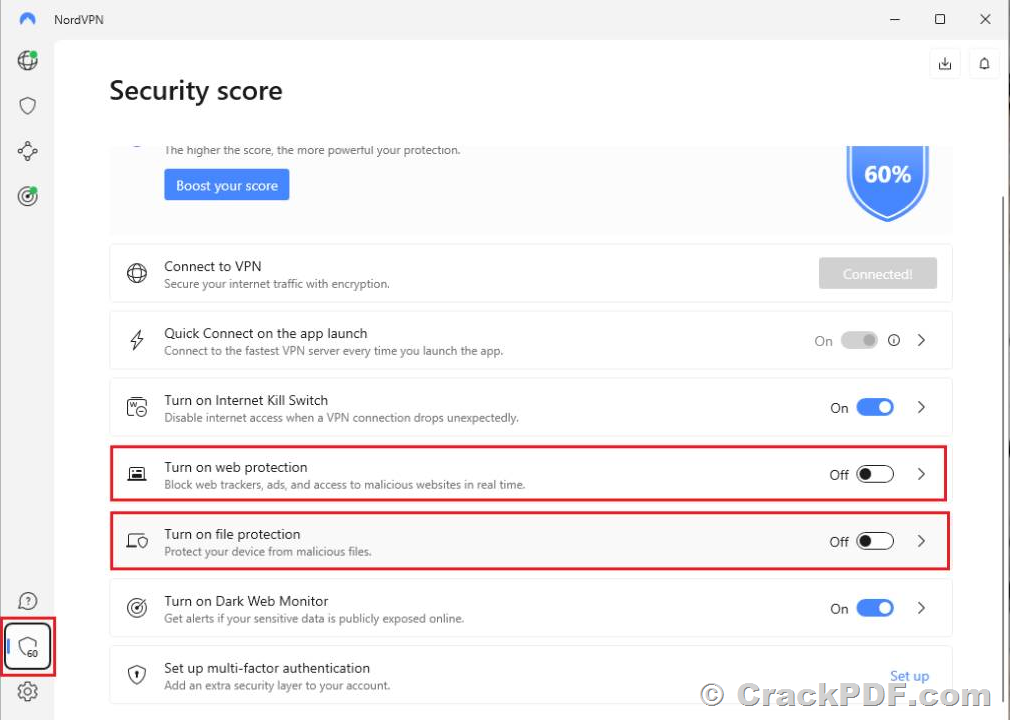Enable the web protection toggle
Viewport: 1010px width, 720px height.
[875, 475]
